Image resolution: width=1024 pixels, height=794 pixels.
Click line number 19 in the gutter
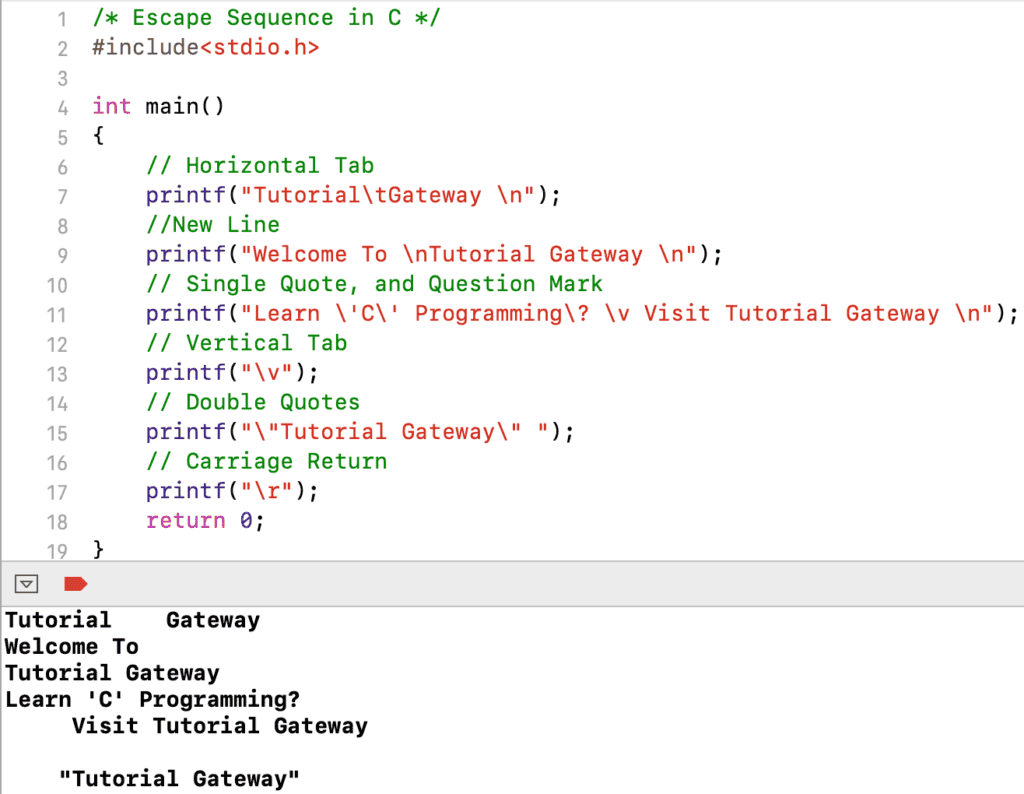pos(57,550)
